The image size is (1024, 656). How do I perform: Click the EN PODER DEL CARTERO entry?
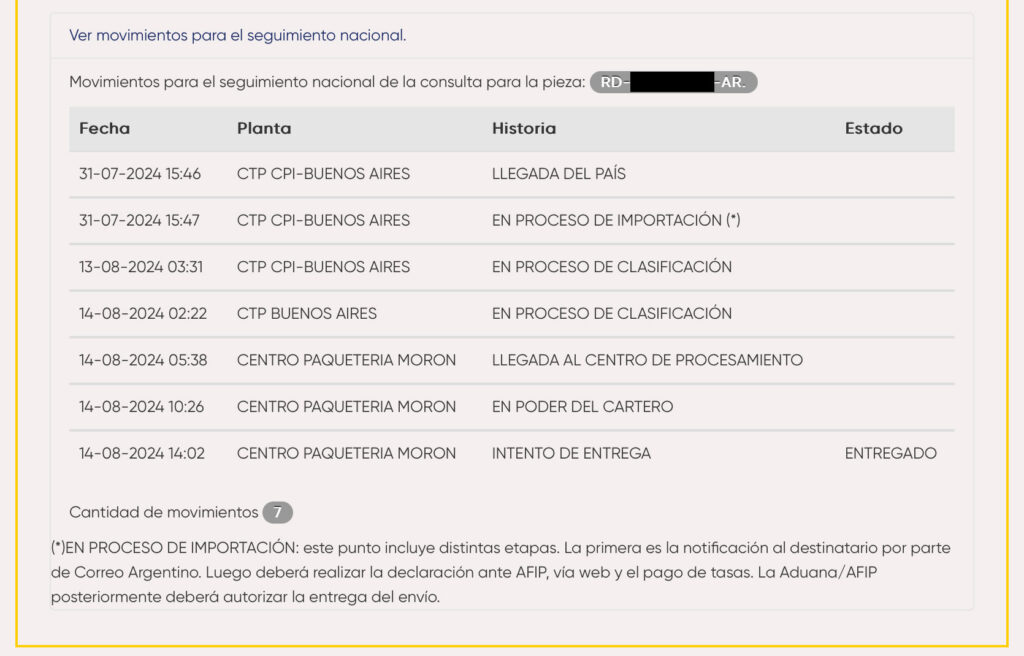coord(582,406)
